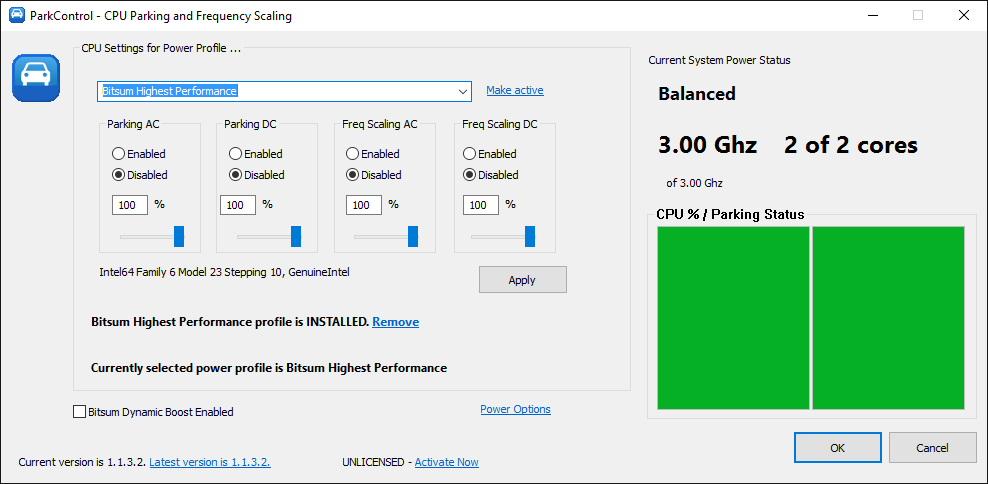Click the Freq Scaling DC percent field
The image size is (988, 484).
click(481, 205)
